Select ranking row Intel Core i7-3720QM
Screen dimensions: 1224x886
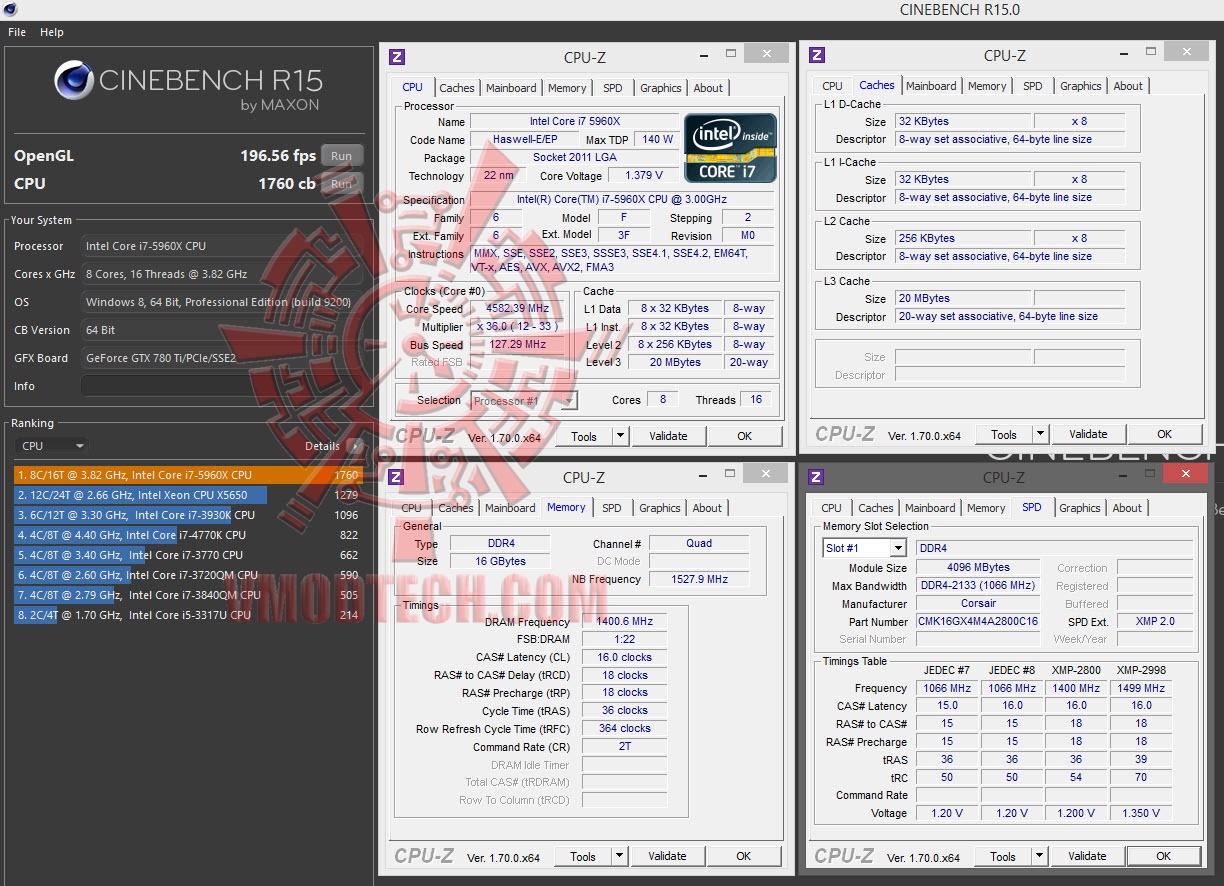[188, 575]
